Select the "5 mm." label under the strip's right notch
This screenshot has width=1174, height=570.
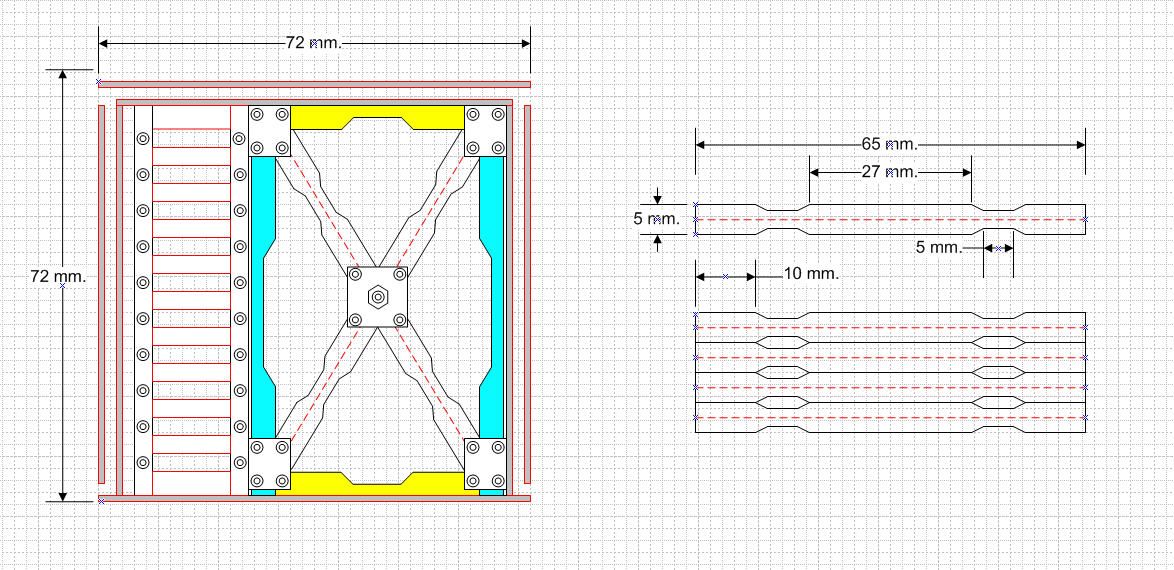tap(939, 248)
